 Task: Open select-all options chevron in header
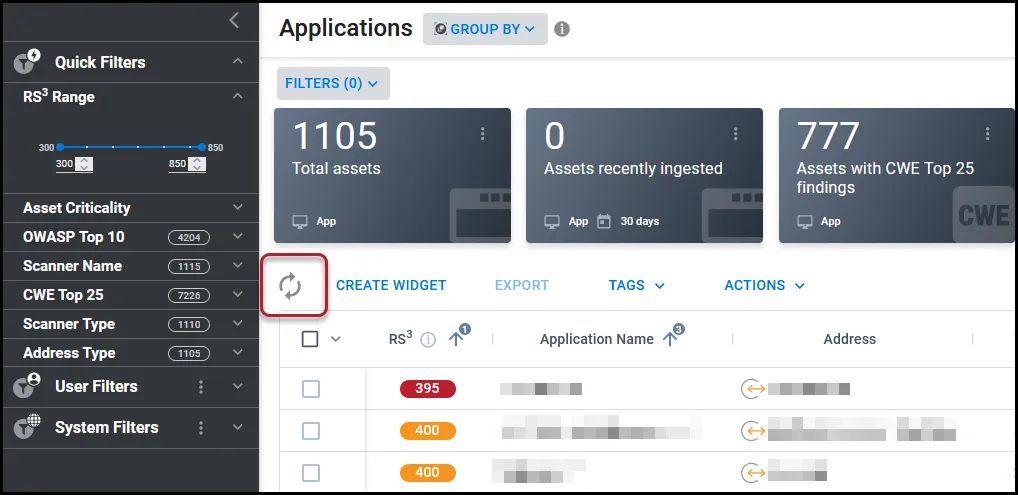[x=336, y=339]
